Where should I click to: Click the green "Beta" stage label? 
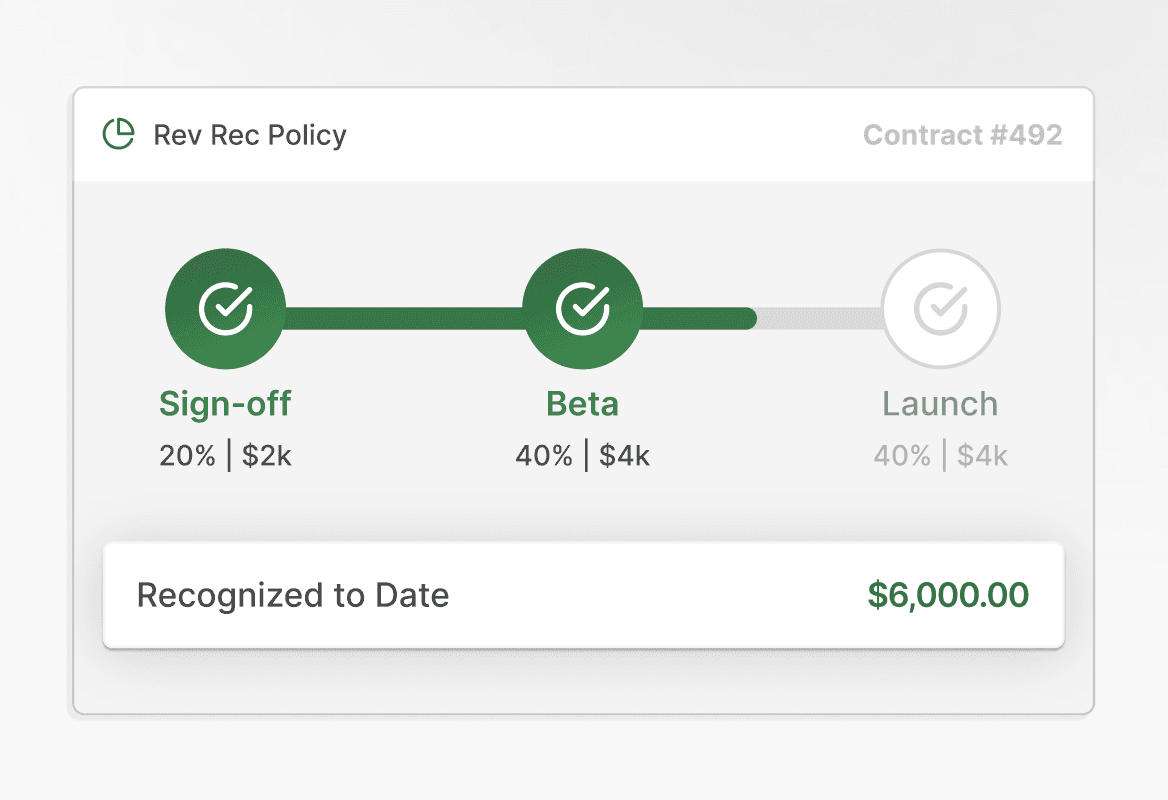pyautogui.click(x=583, y=404)
